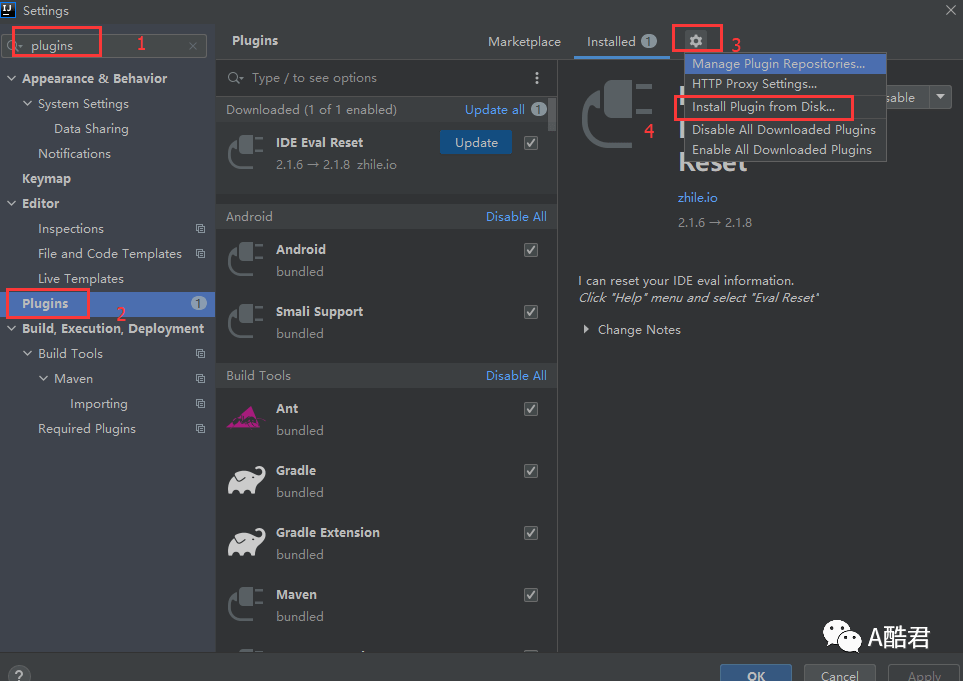
Task: Uncheck the Maven plugin checkbox
Action: pos(531,595)
